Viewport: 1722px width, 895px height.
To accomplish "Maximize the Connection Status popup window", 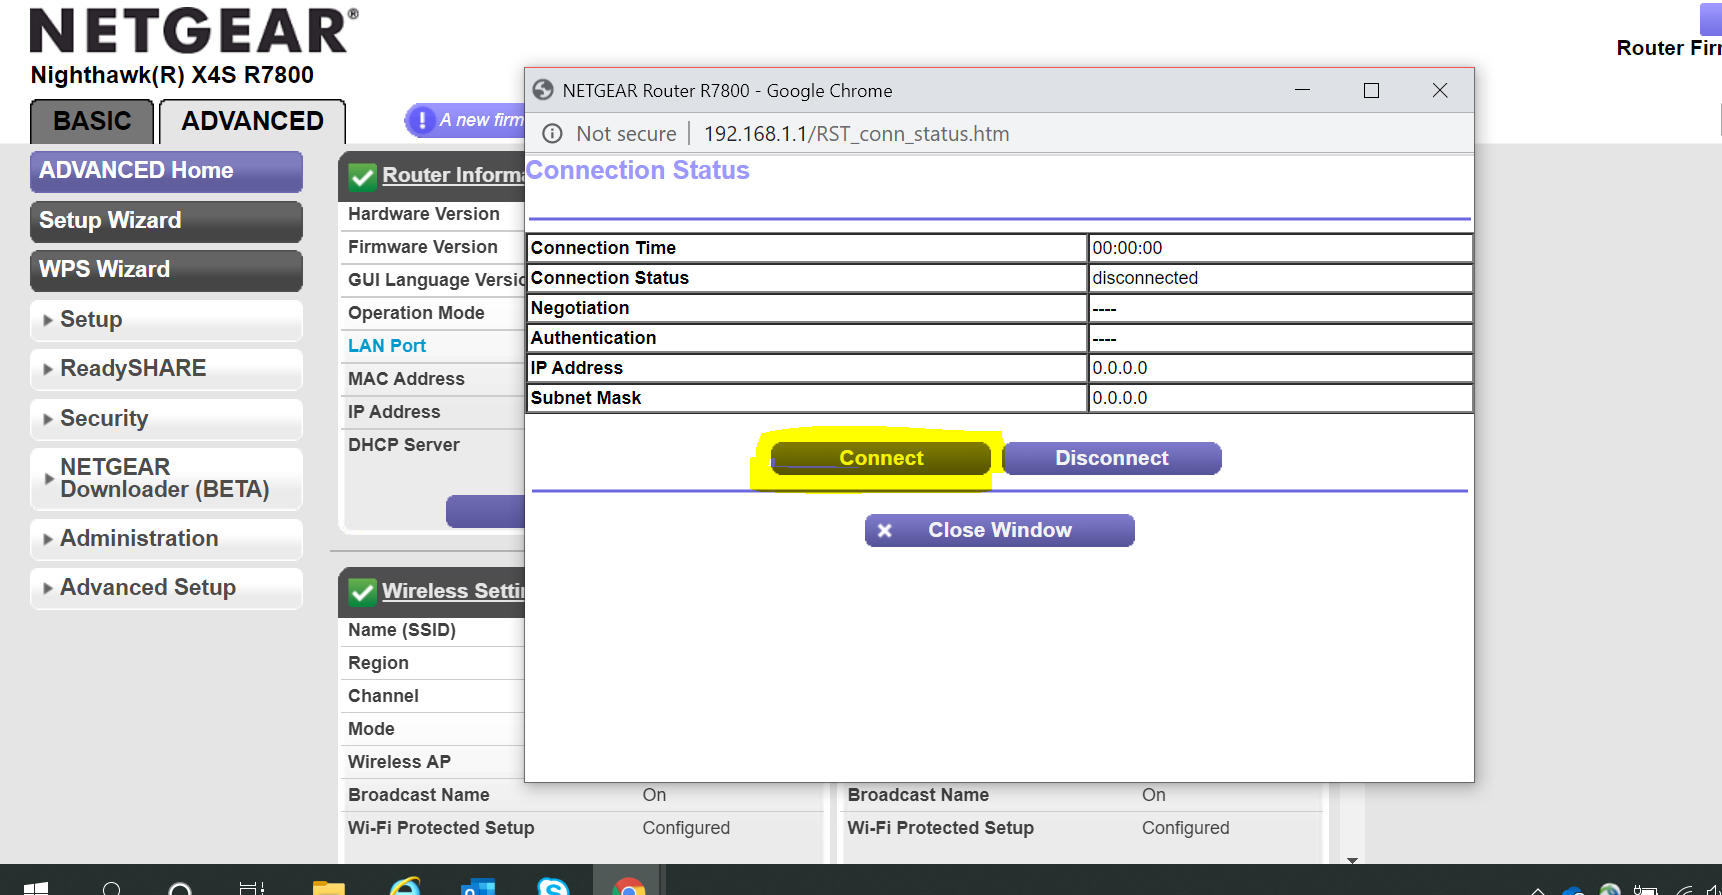I will tap(1372, 90).
